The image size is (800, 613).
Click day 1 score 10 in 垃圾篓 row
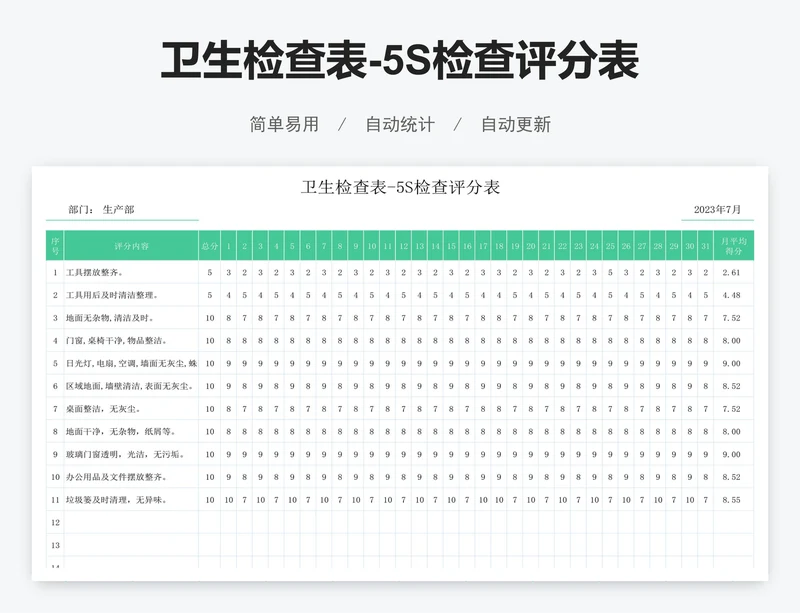(229, 500)
